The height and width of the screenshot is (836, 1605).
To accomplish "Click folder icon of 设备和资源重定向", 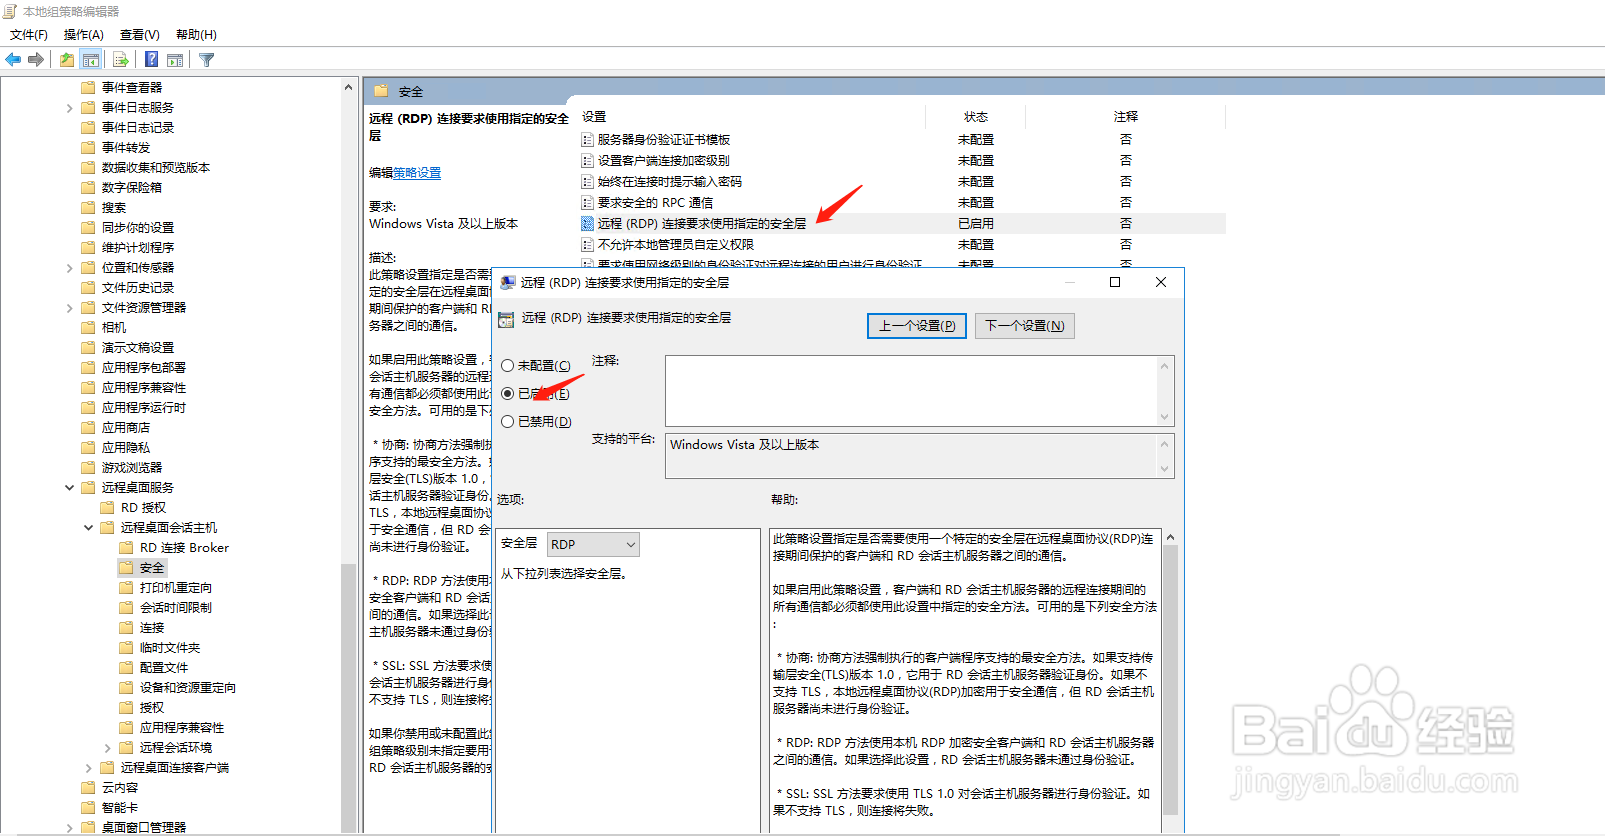I will pos(126,687).
